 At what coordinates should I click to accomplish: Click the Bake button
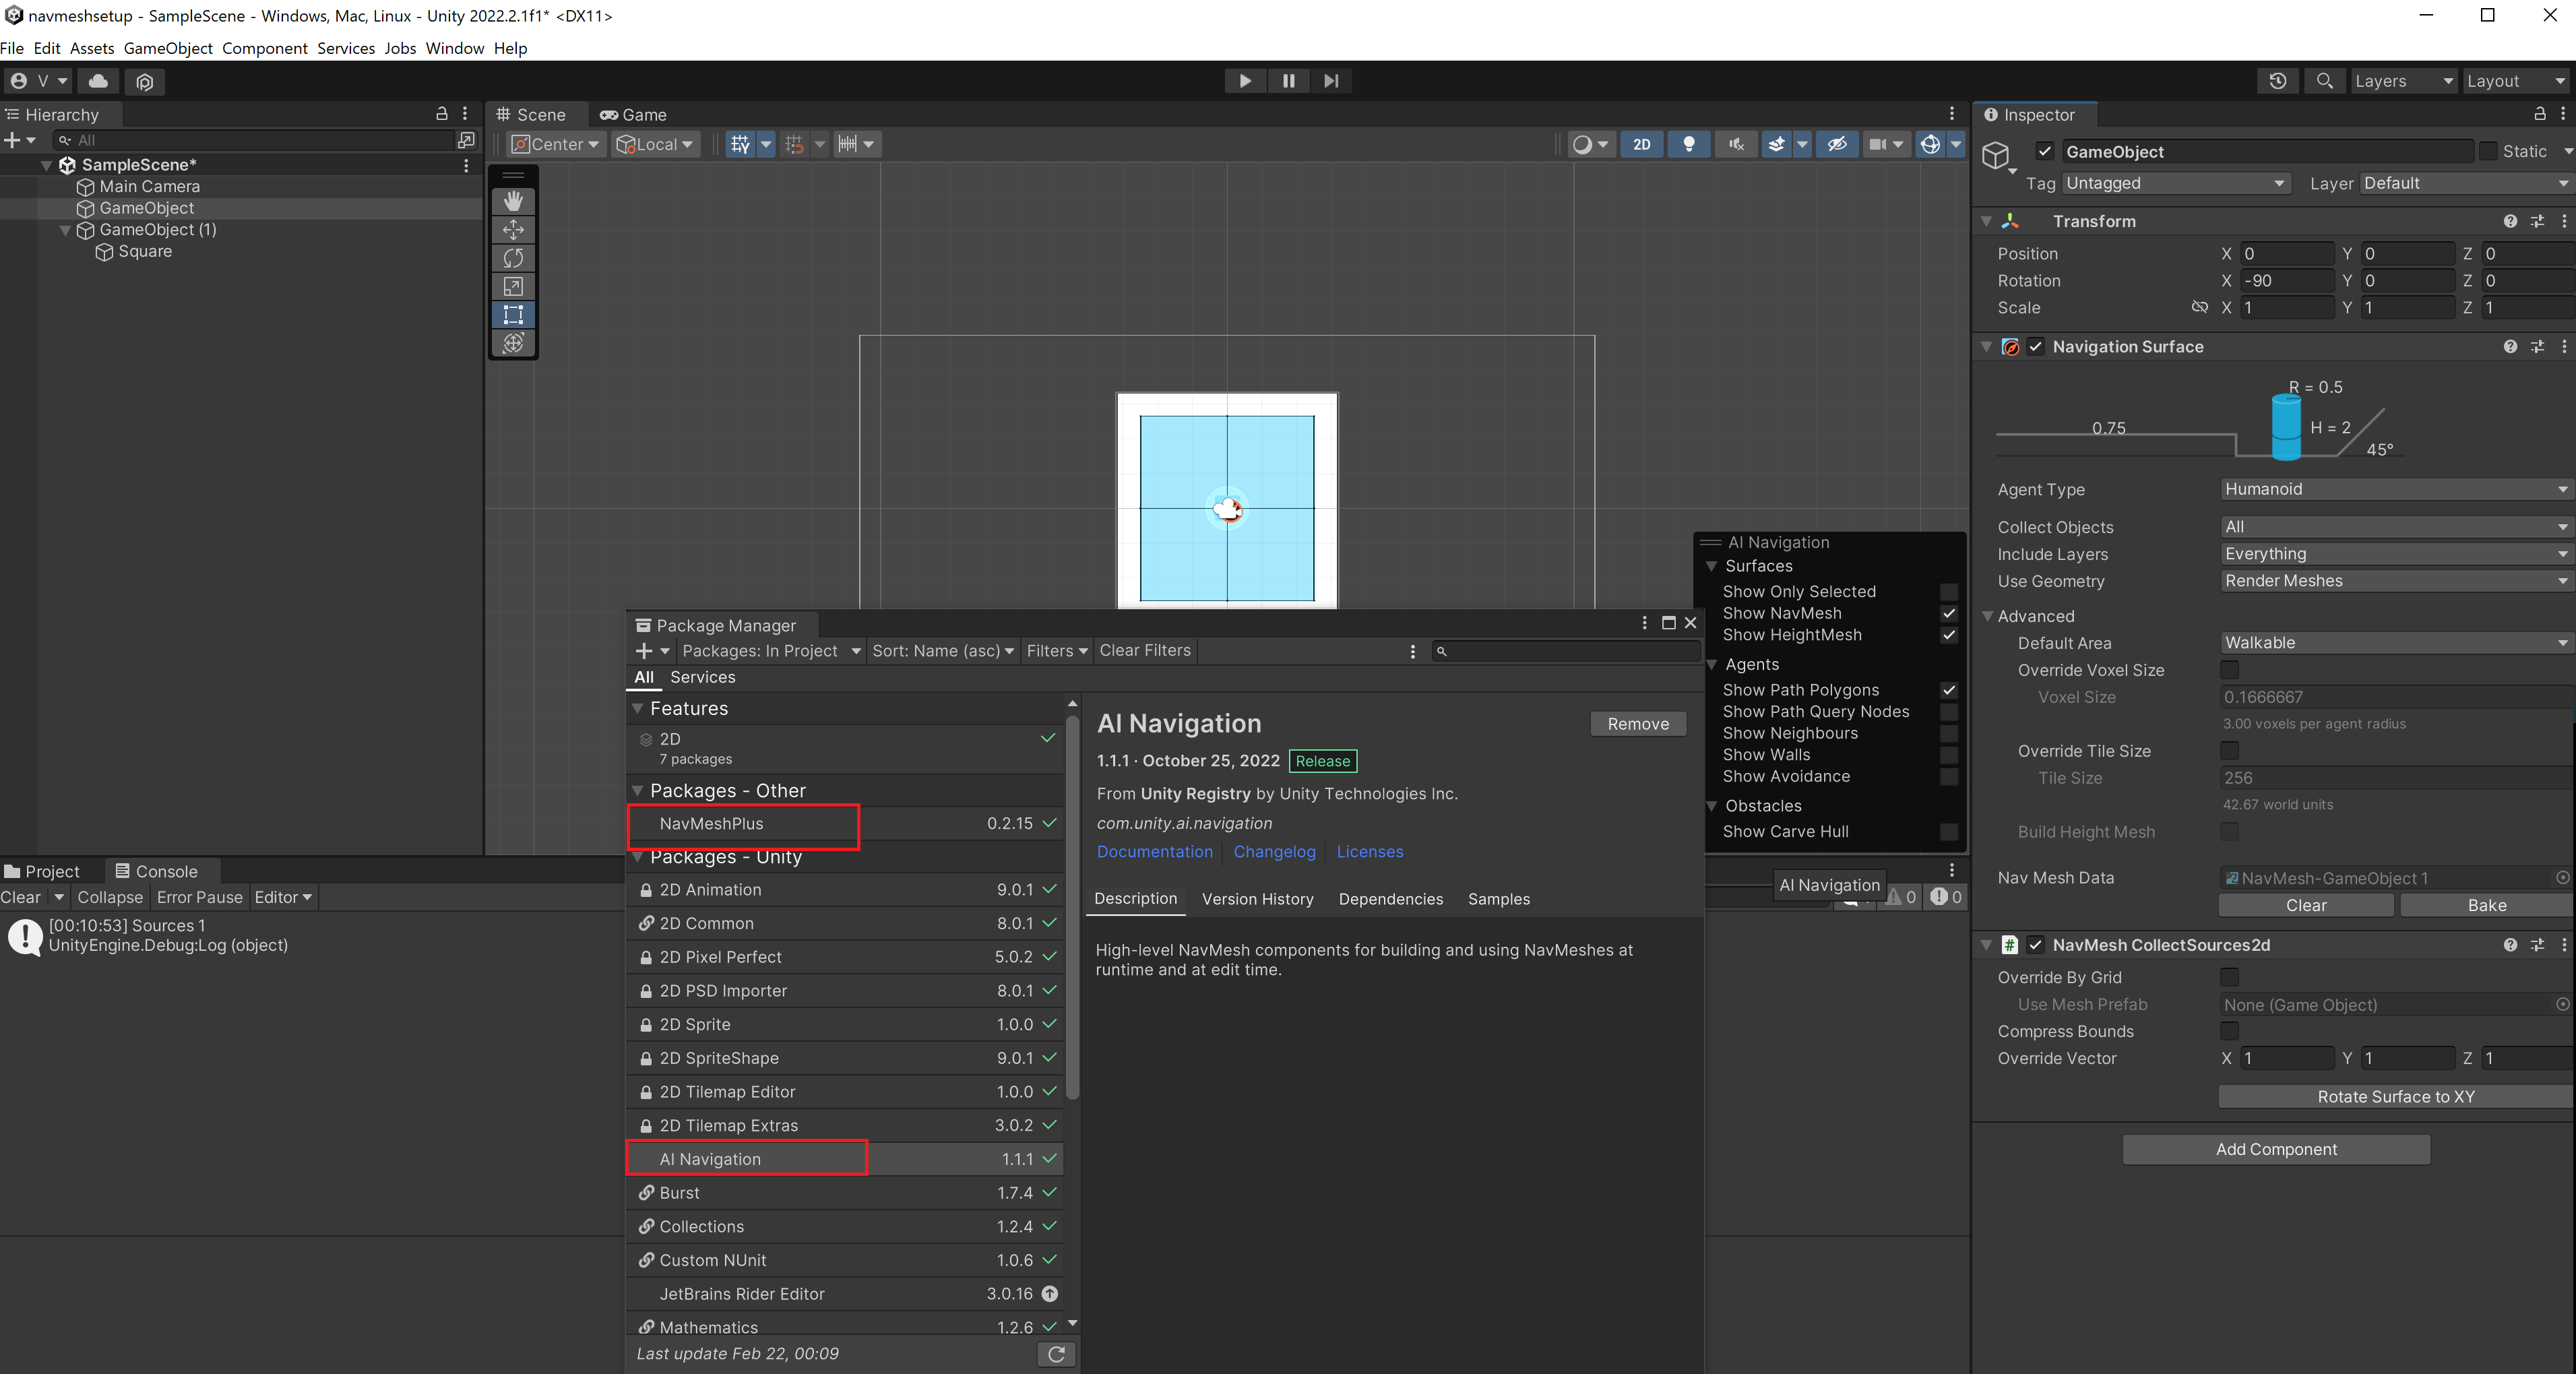coord(2486,905)
